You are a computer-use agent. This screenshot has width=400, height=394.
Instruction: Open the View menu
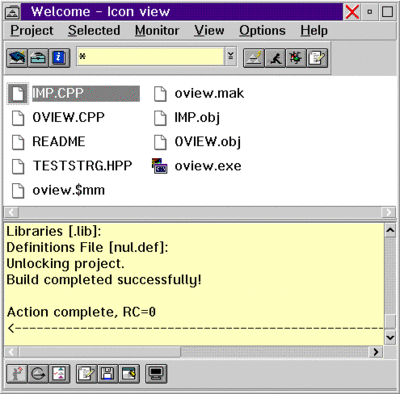point(209,30)
